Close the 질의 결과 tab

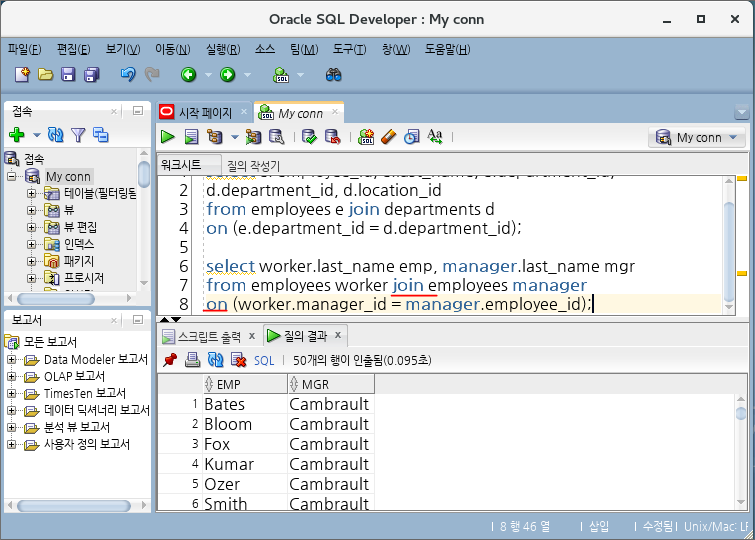coord(338,335)
